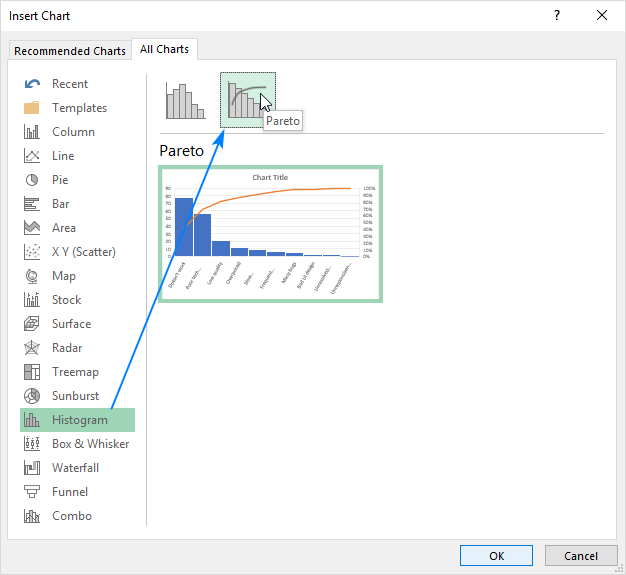Screen dimensions: 626x575
Task: Close the Insert Chart dialog
Action: 602,16
